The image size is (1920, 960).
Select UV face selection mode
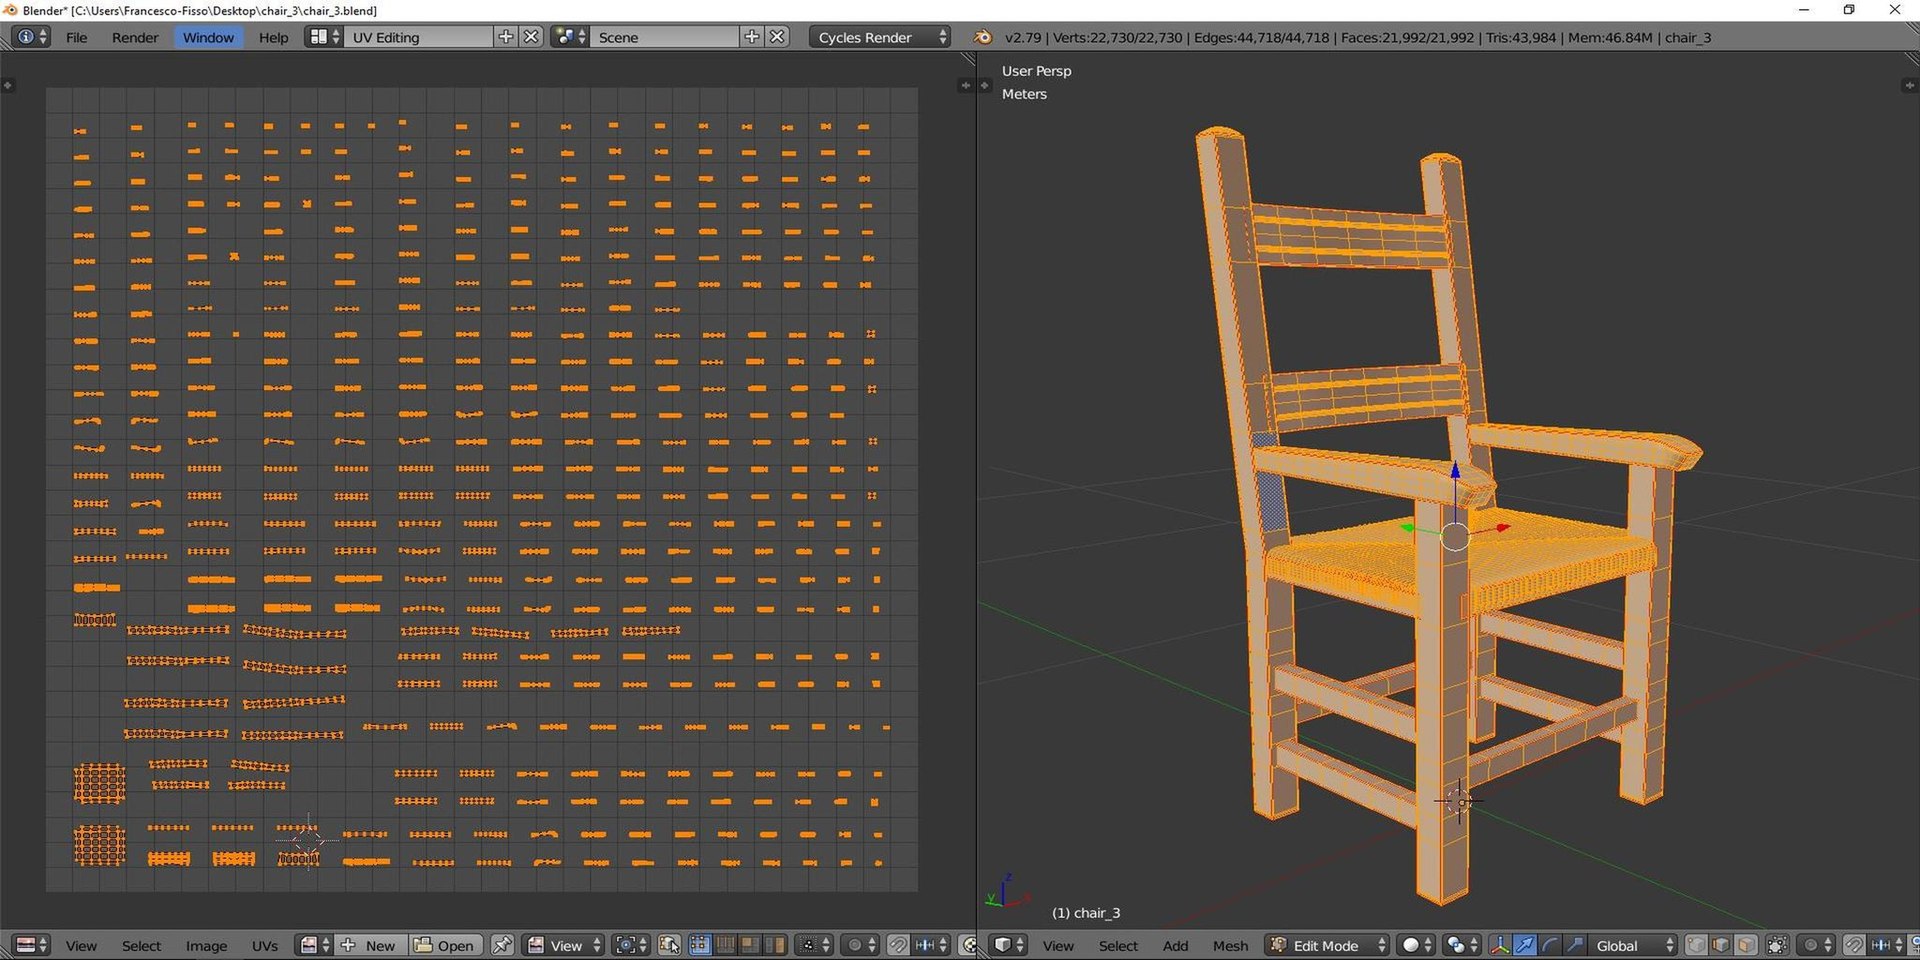coord(749,945)
